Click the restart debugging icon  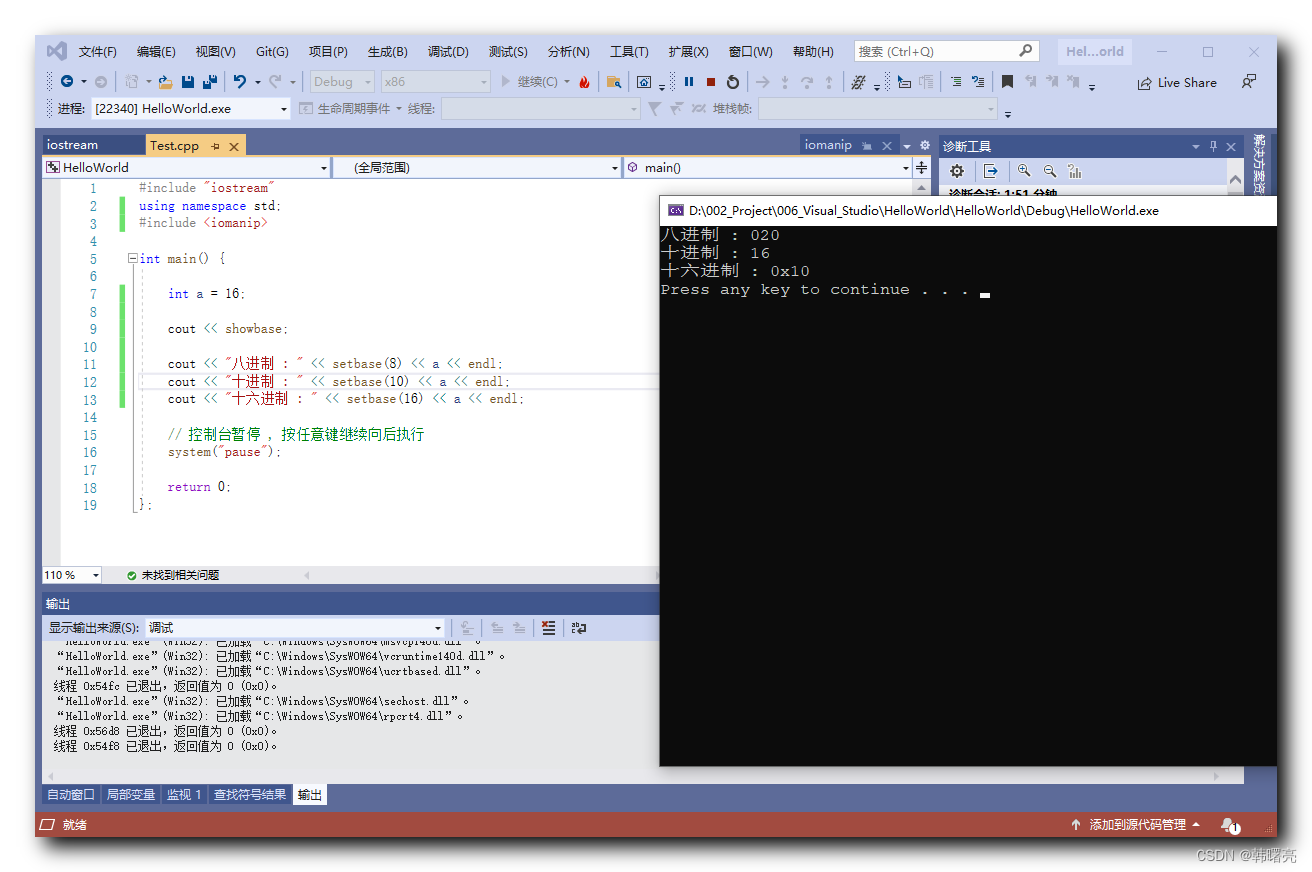[x=732, y=82]
